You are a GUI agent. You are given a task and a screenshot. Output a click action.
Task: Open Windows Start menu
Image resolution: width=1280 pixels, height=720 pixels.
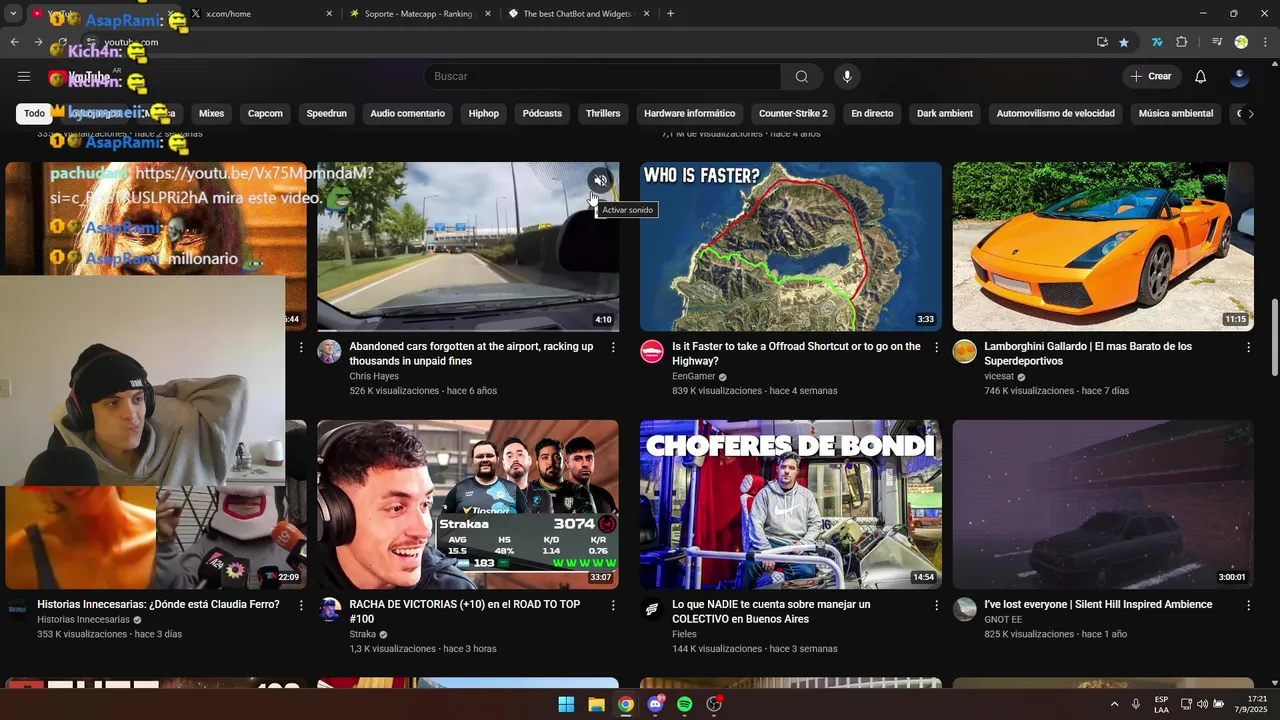[x=566, y=704]
